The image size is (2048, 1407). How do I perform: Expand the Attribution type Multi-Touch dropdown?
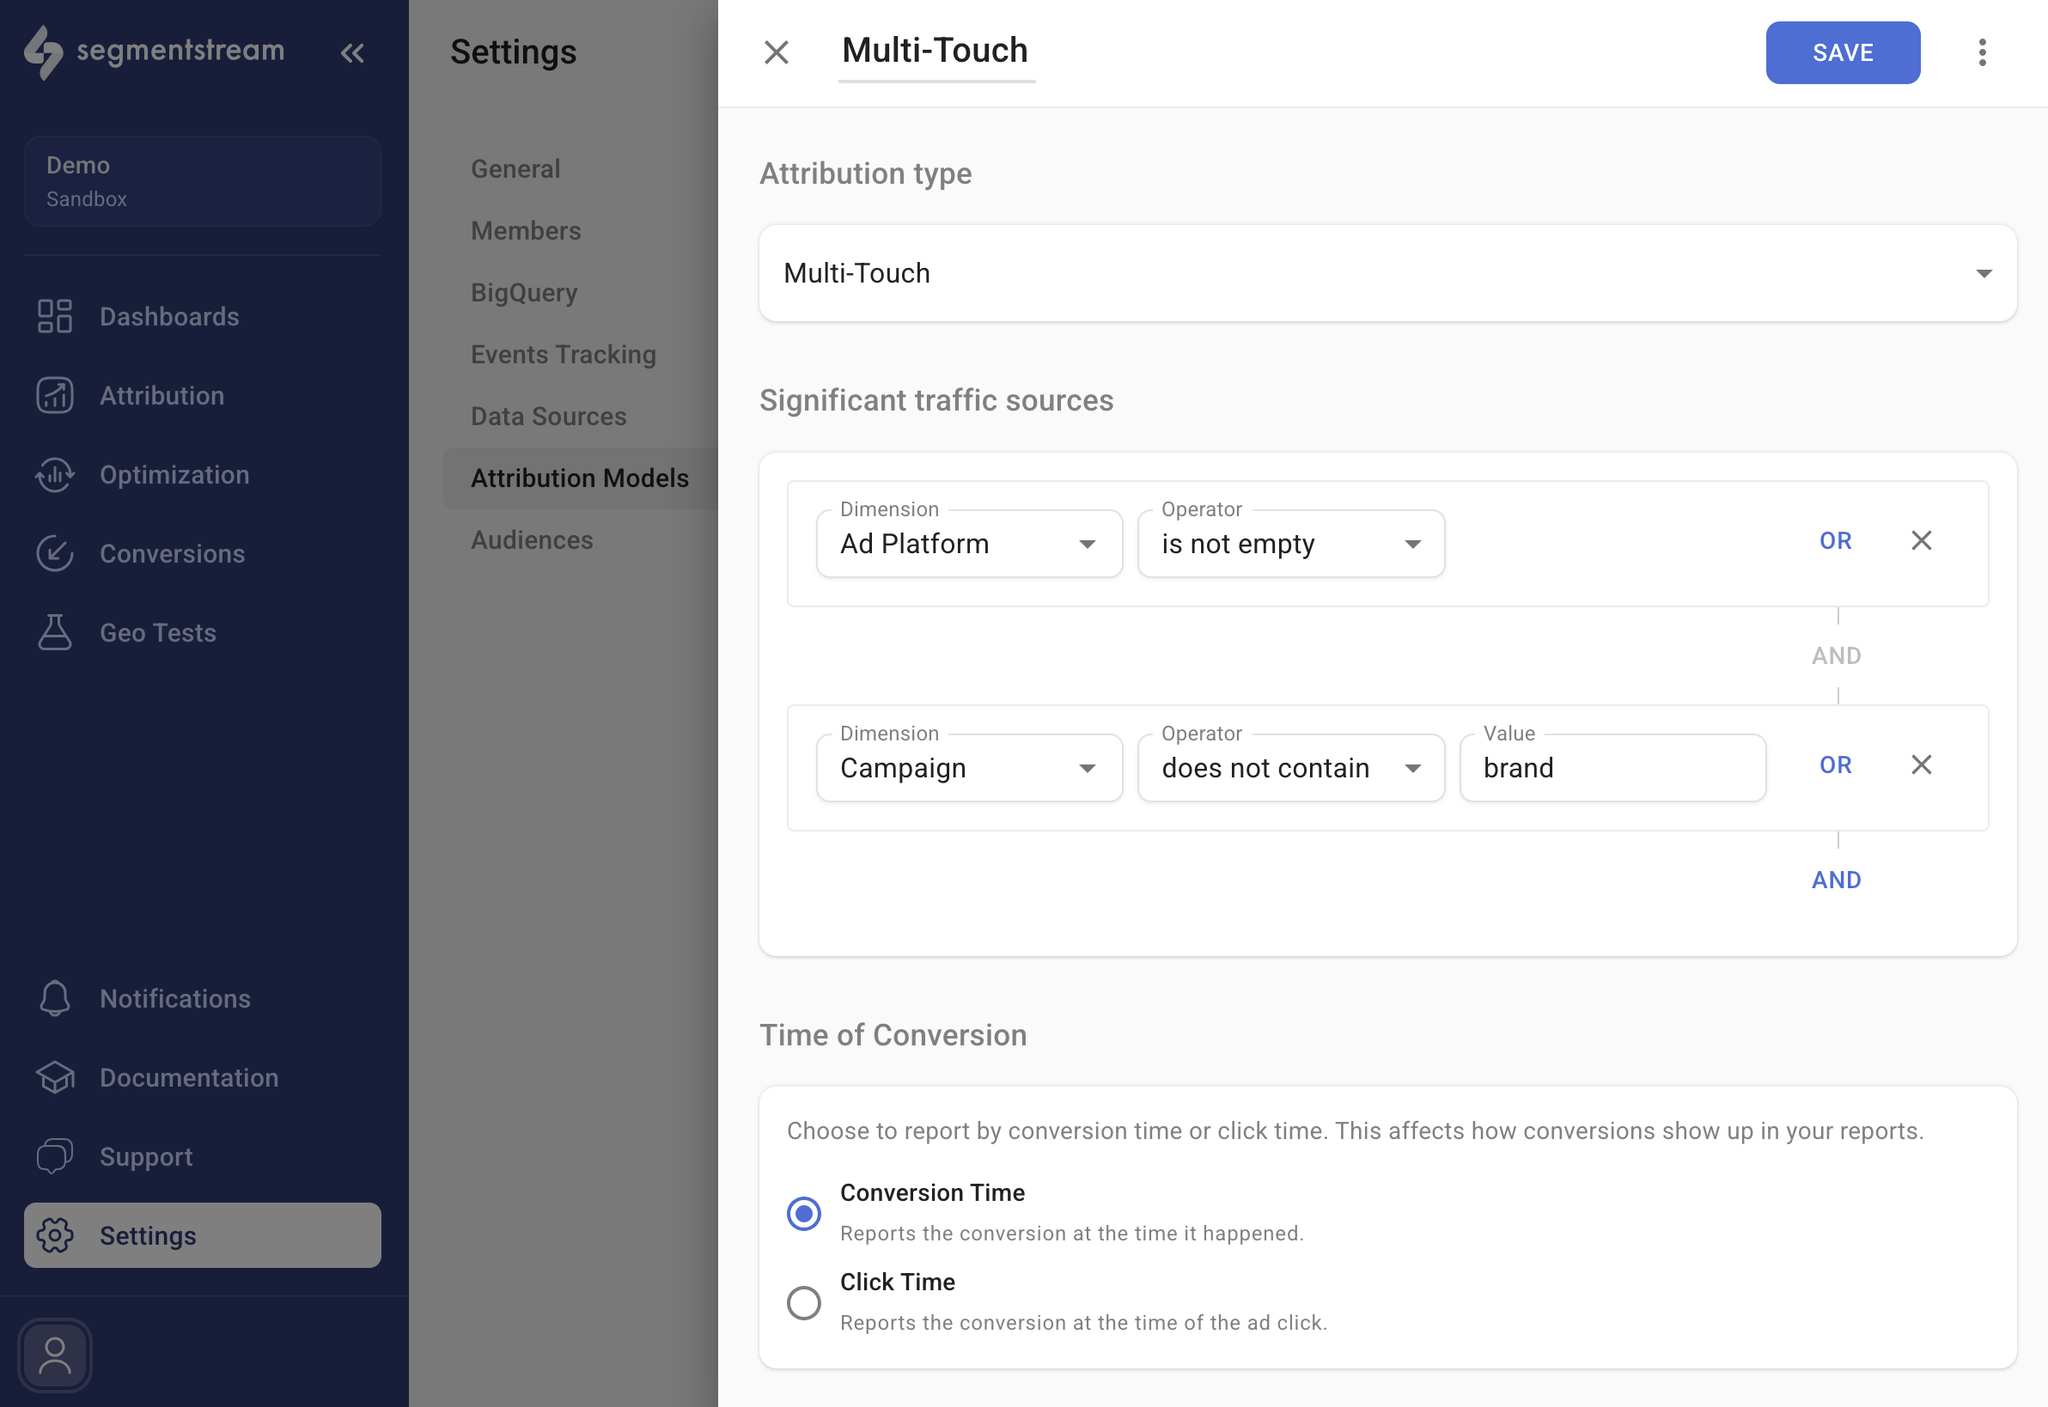(x=1387, y=273)
